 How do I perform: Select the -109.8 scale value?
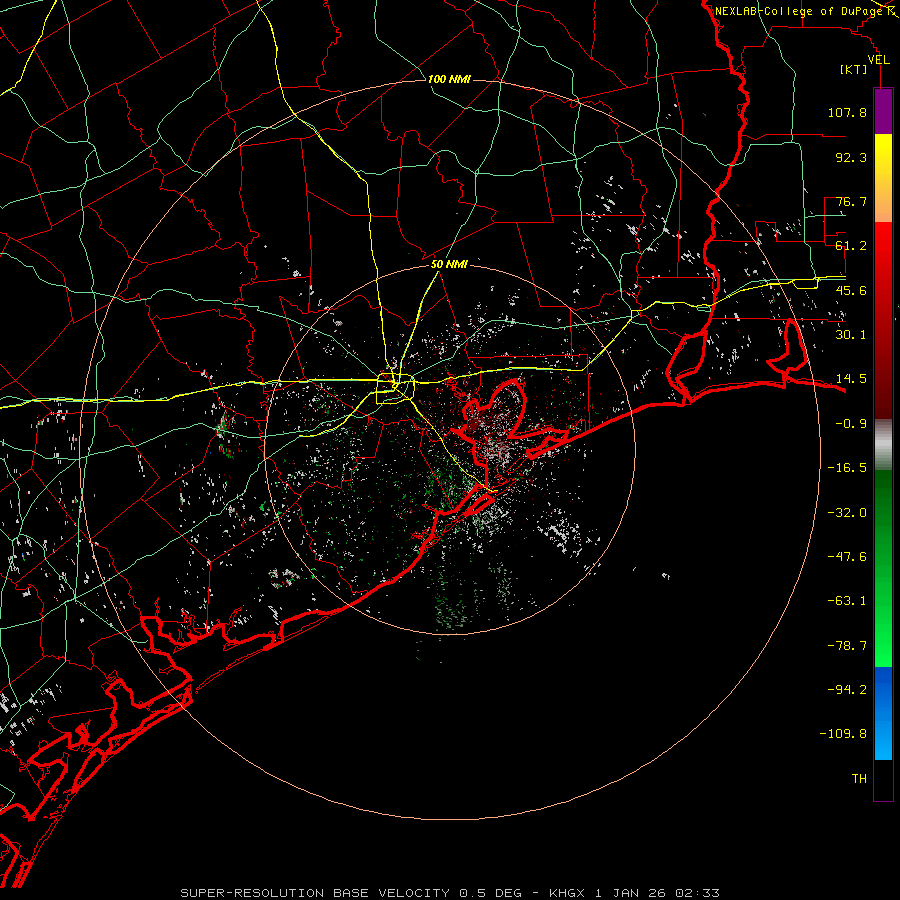click(x=843, y=734)
